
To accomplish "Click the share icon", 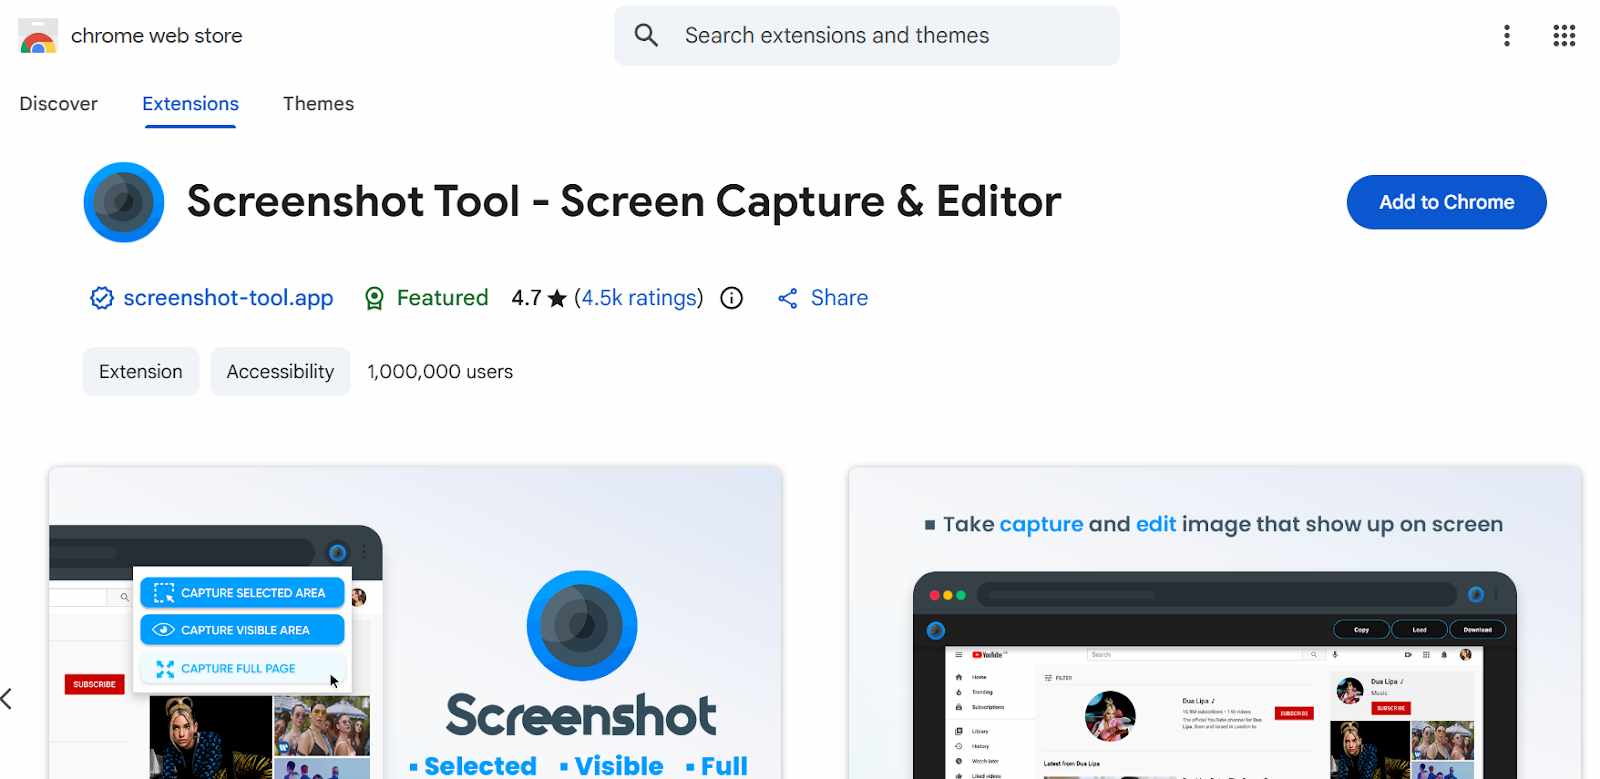I will [788, 298].
